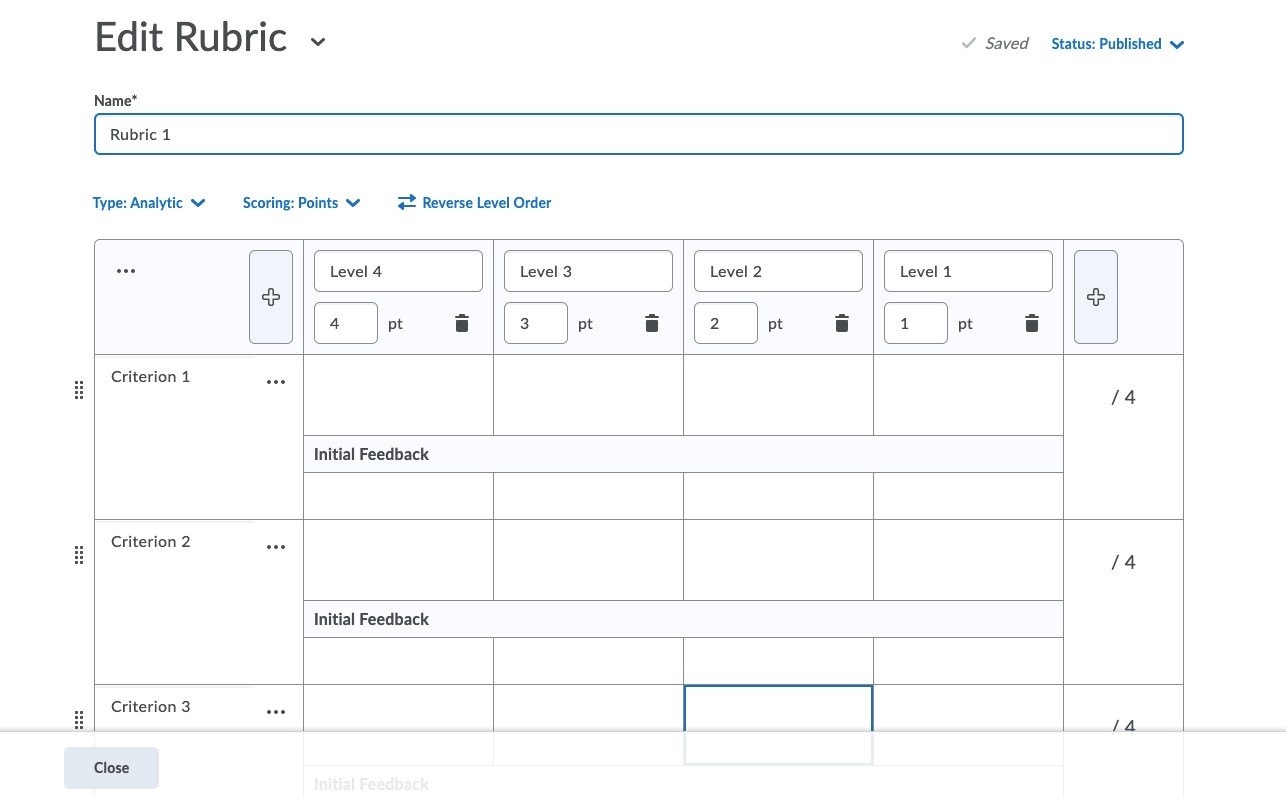Add a new level before Level 4
The image size is (1286, 798).
pyautogui.click(x=271, y=297)
